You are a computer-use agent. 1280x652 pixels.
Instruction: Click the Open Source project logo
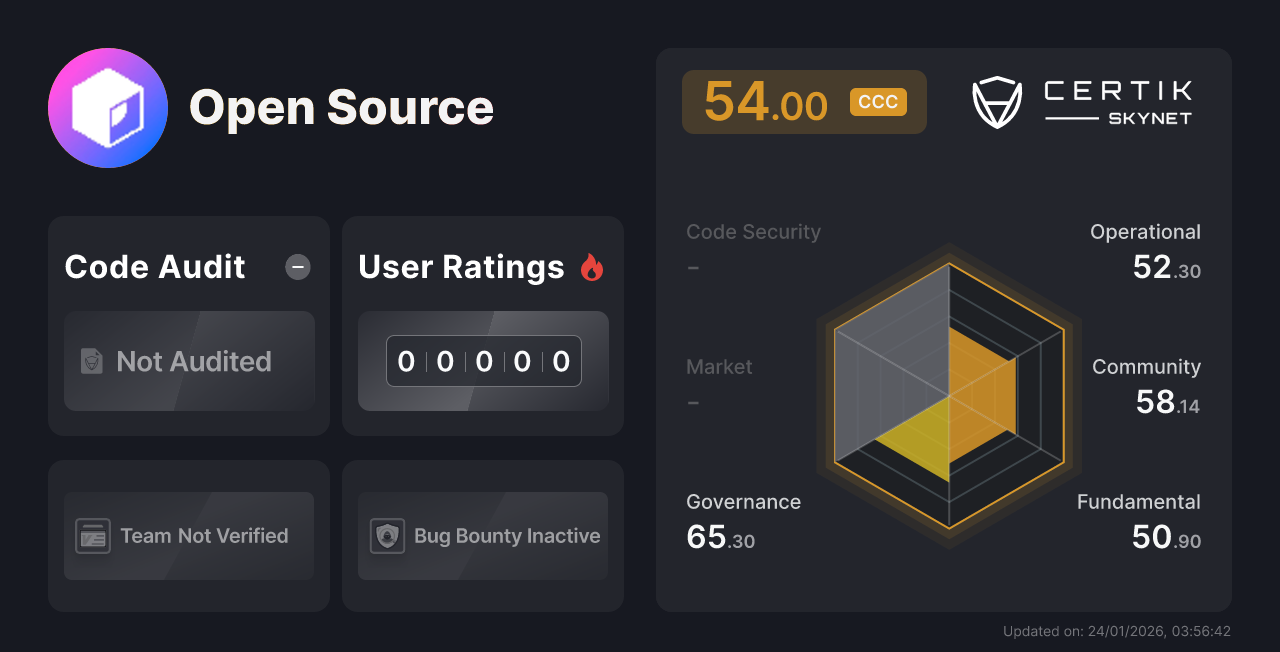(x=108, y=108)
